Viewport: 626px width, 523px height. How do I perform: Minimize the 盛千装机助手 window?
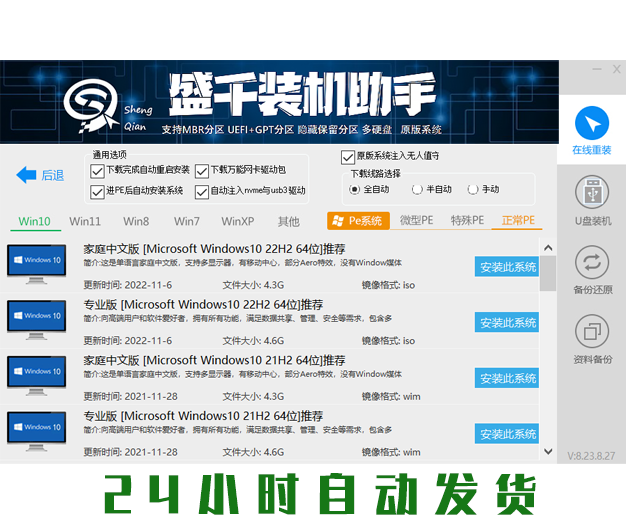597,69
